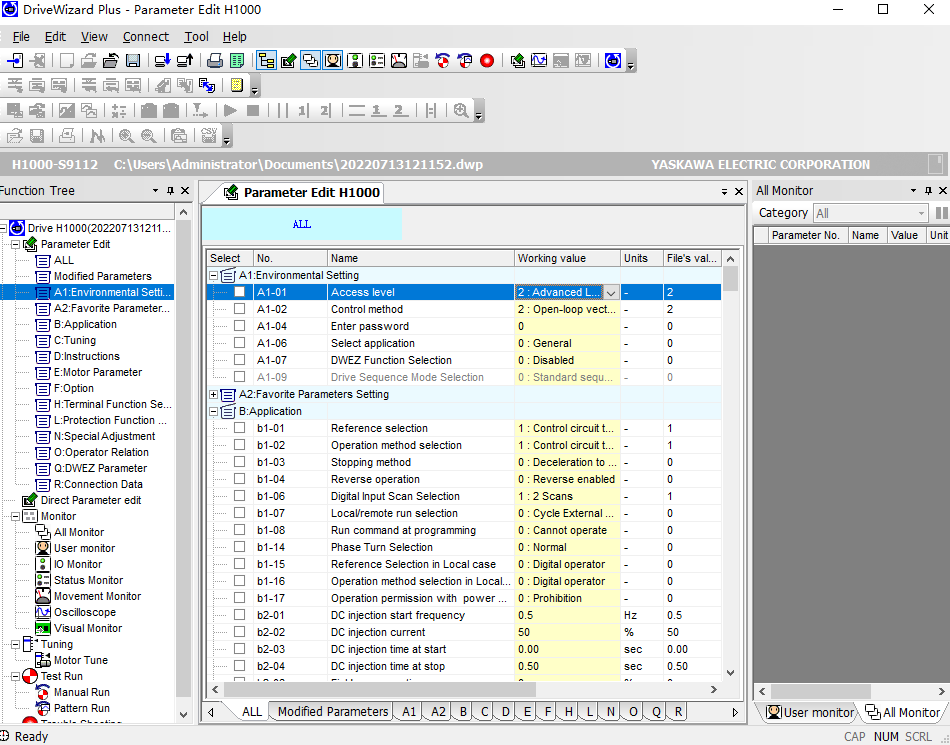Tick the checkbox for b2-04 row
Viewport: 950px width, 745px height.
[240, 666]
